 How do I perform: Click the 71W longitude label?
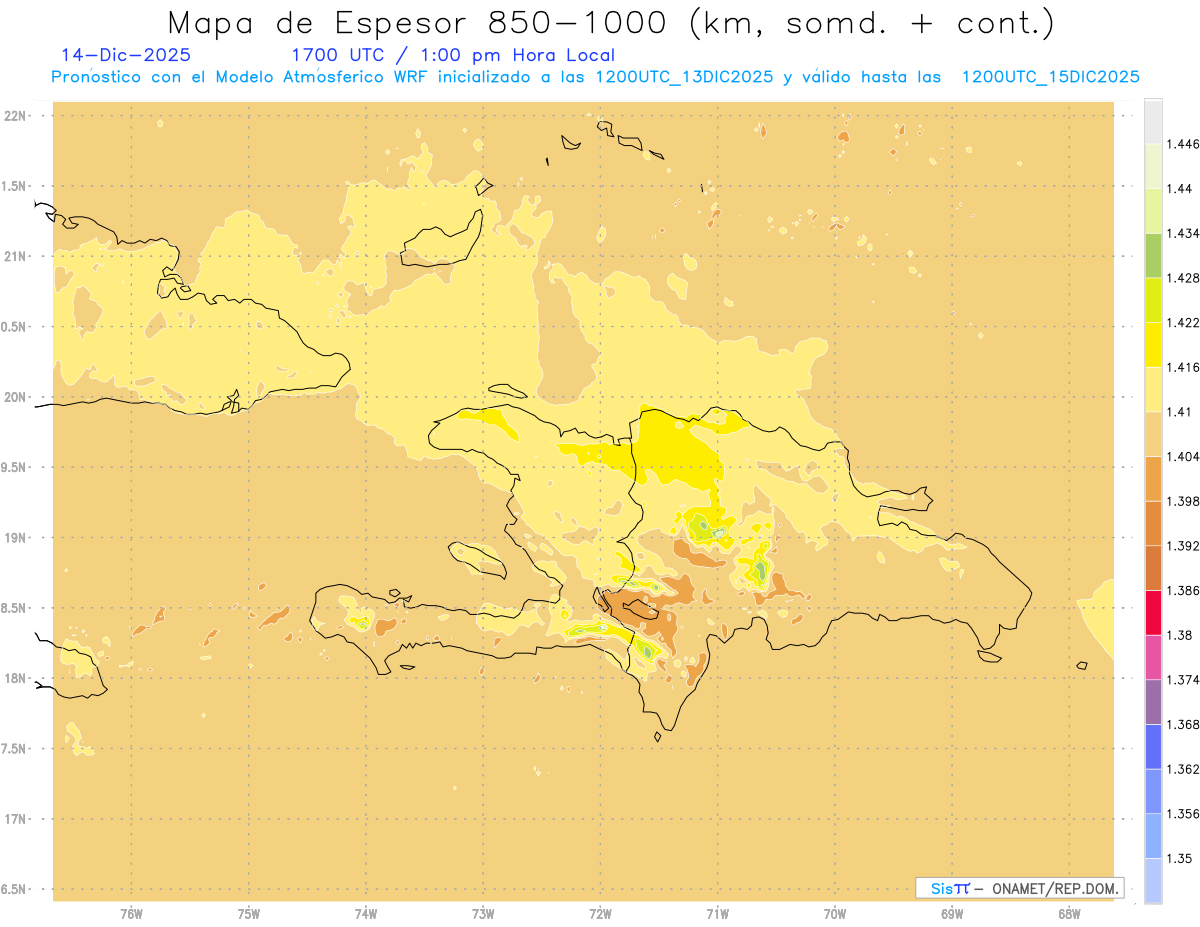(718, 914)
